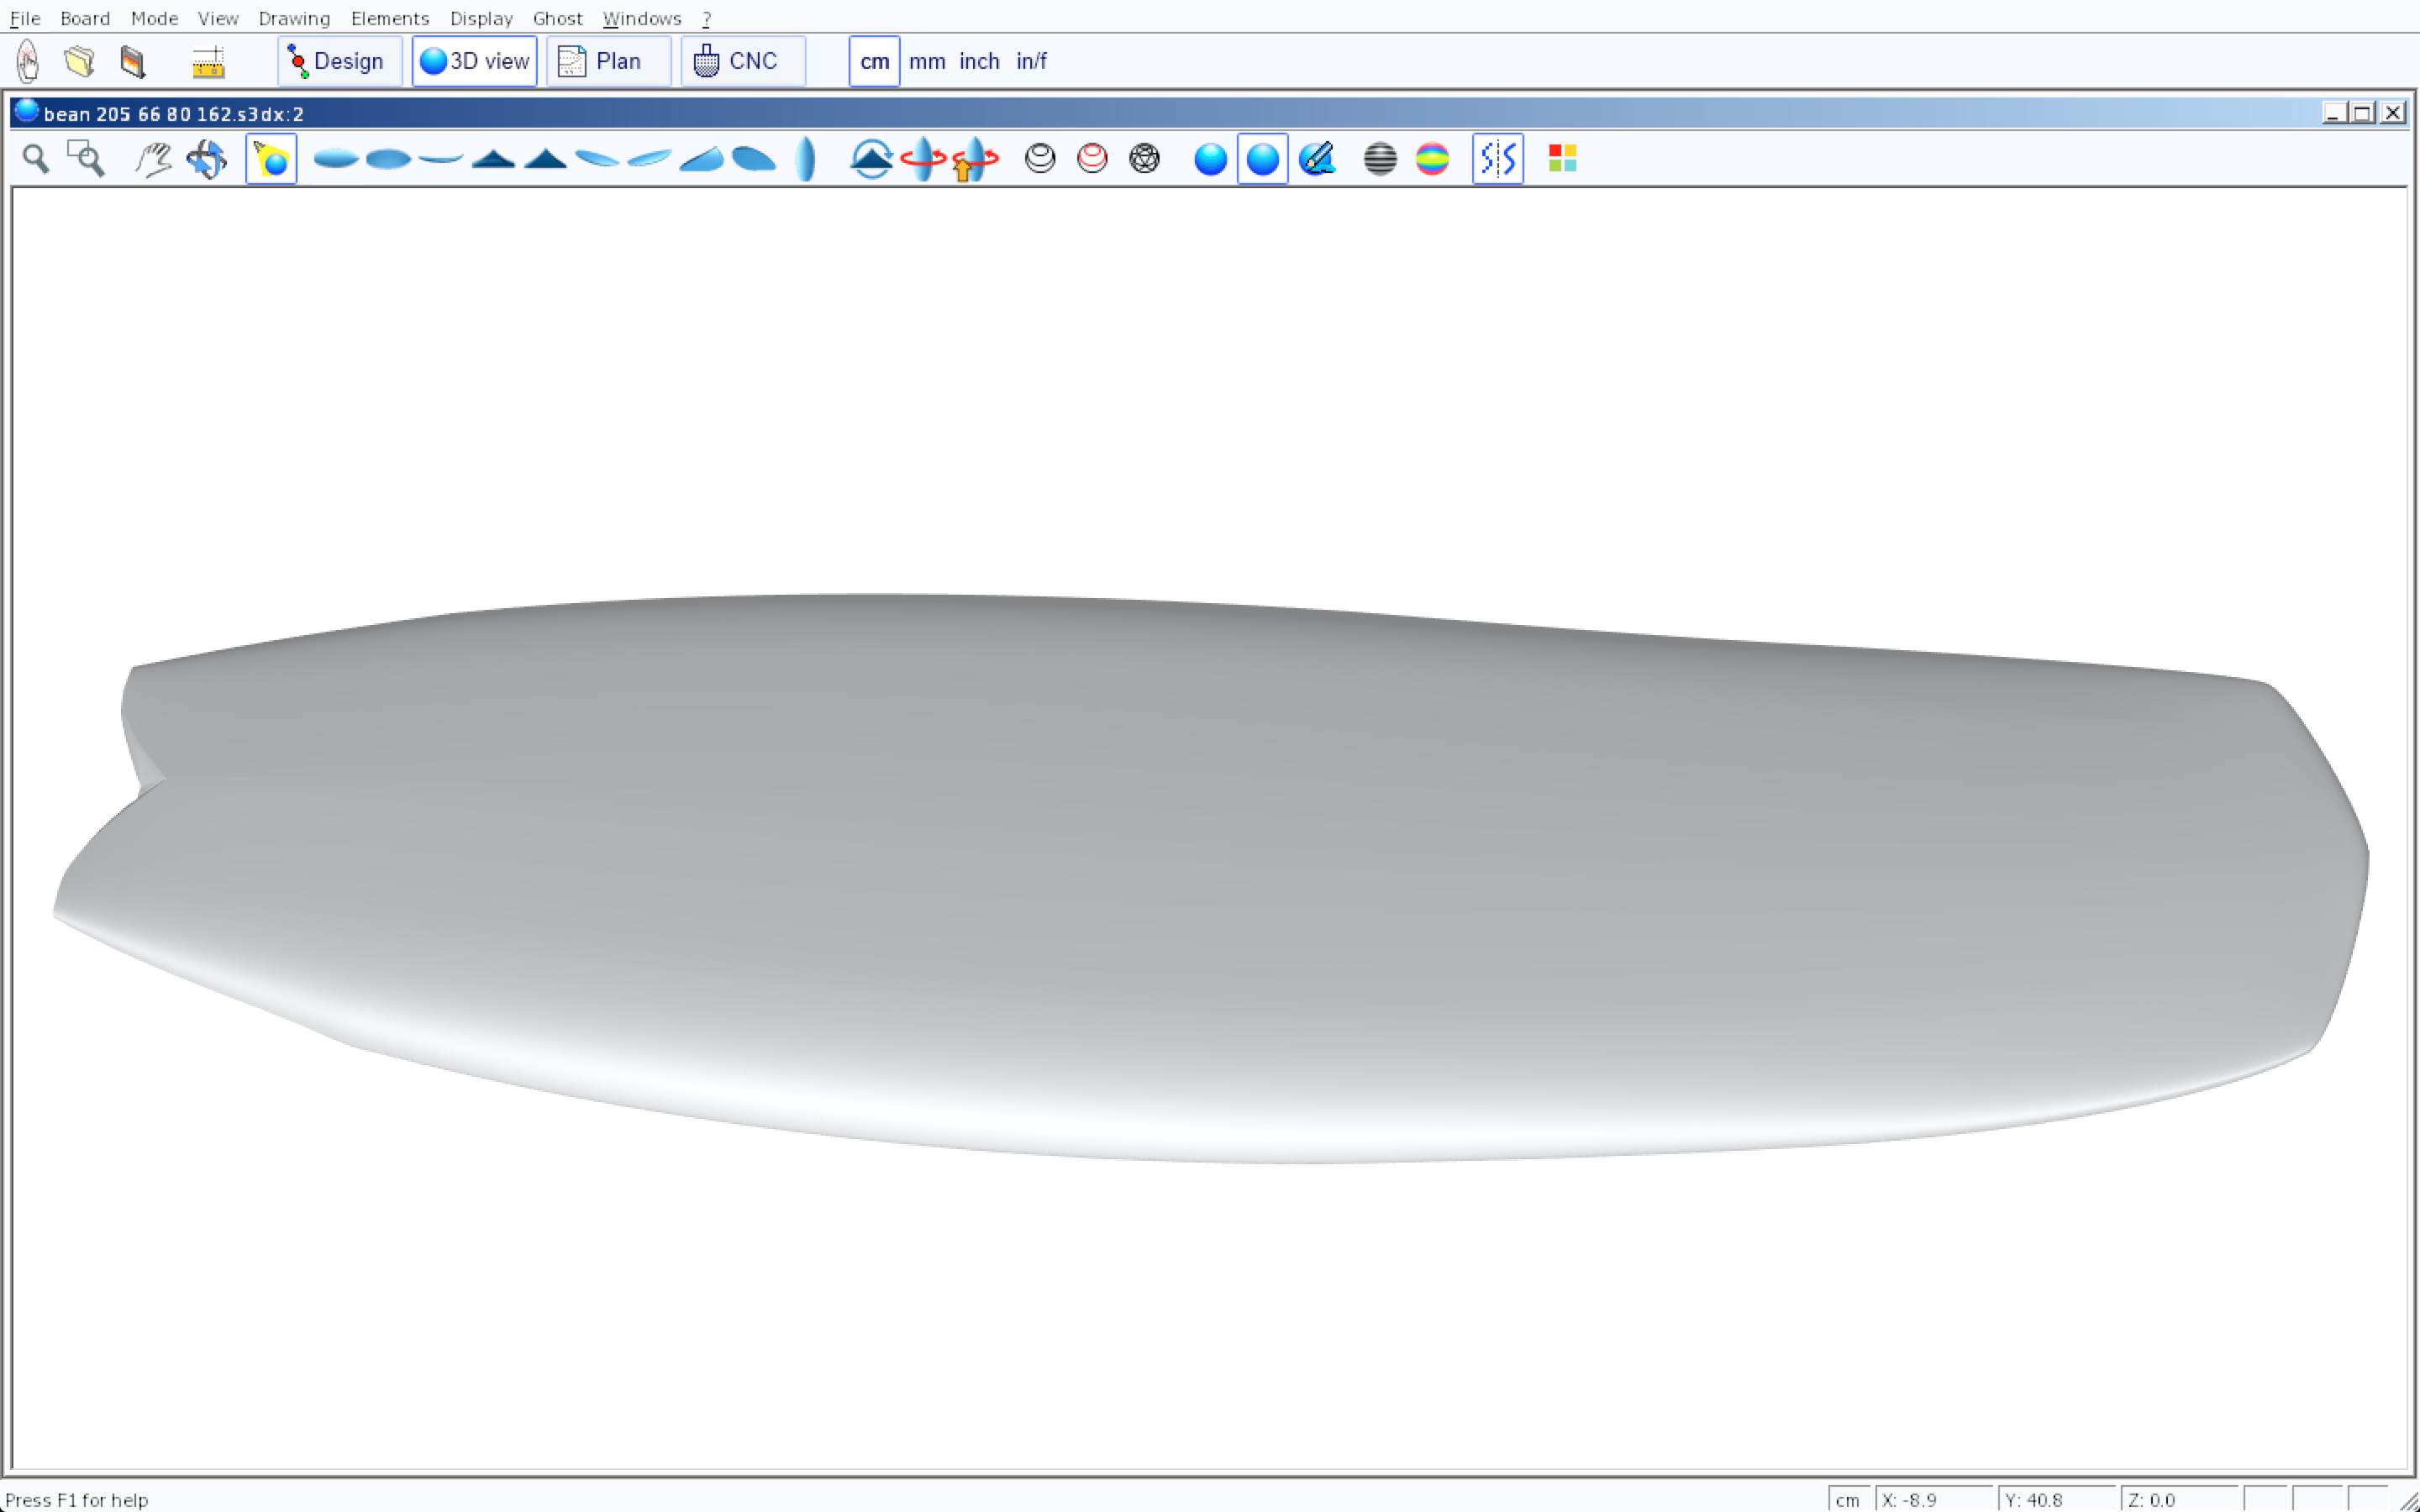Select cm units
This screenshot has width=2420, height=1512.
pyautogui.click(x=874, y=61)
